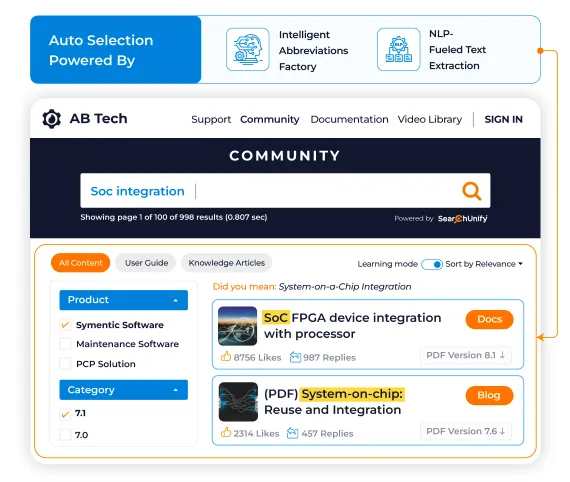Click the results count text showing 998 results
The height and width of the screenshot is (482, 570).
coord(174,217)
